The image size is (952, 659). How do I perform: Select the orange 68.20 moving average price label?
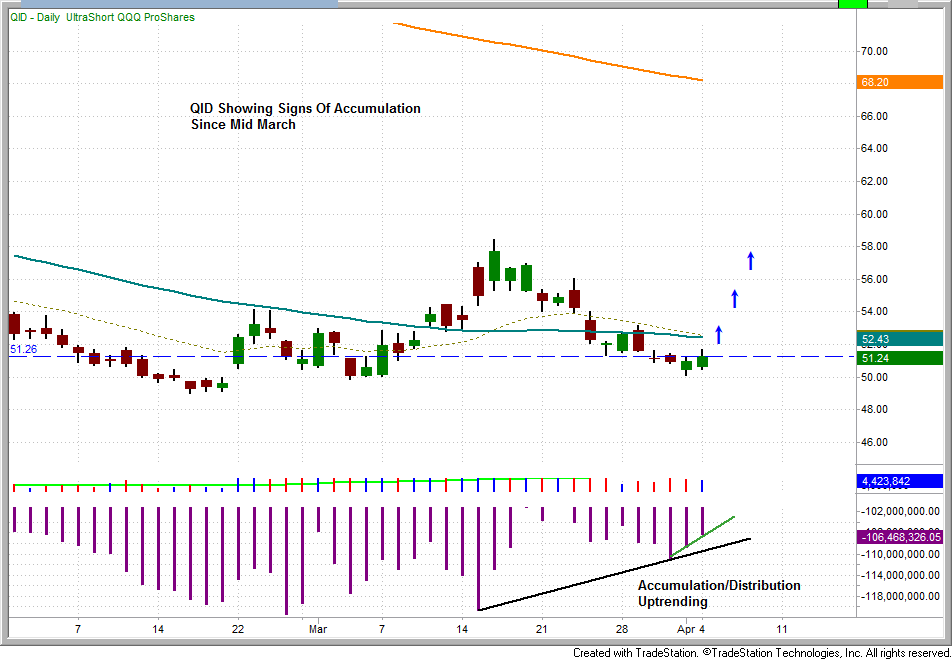point(899,81)
